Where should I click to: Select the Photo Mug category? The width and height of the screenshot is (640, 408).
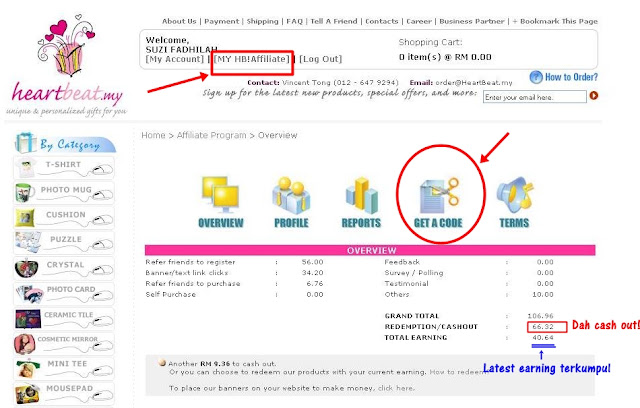pos(64,193)
